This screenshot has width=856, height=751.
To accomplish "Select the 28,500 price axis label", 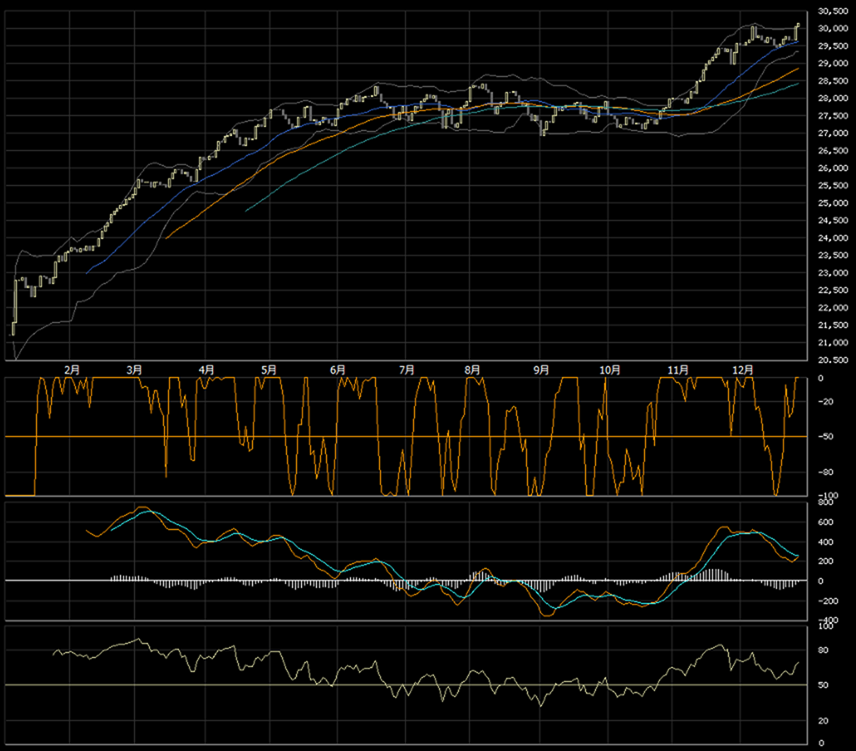I will pos(833,81).
